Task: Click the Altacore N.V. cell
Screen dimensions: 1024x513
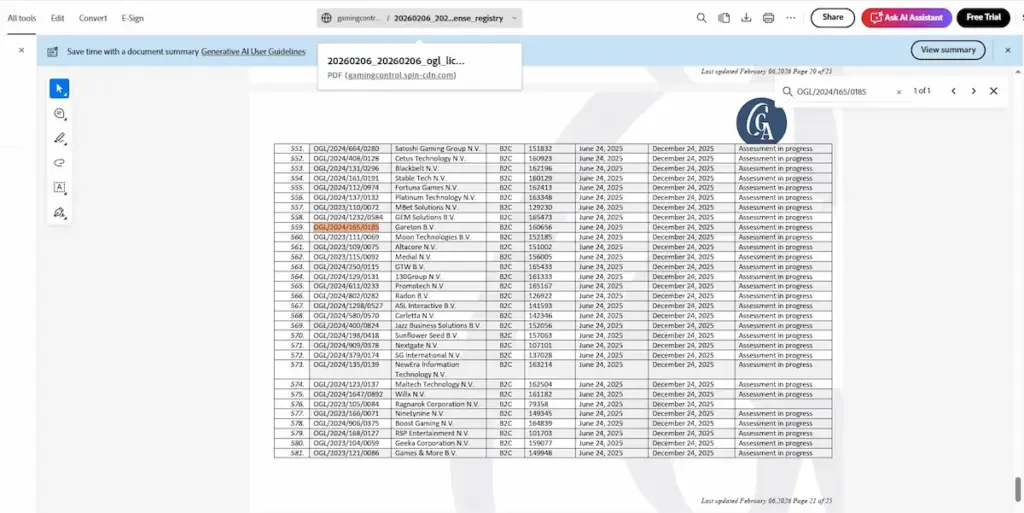Action: pos(438,247)
